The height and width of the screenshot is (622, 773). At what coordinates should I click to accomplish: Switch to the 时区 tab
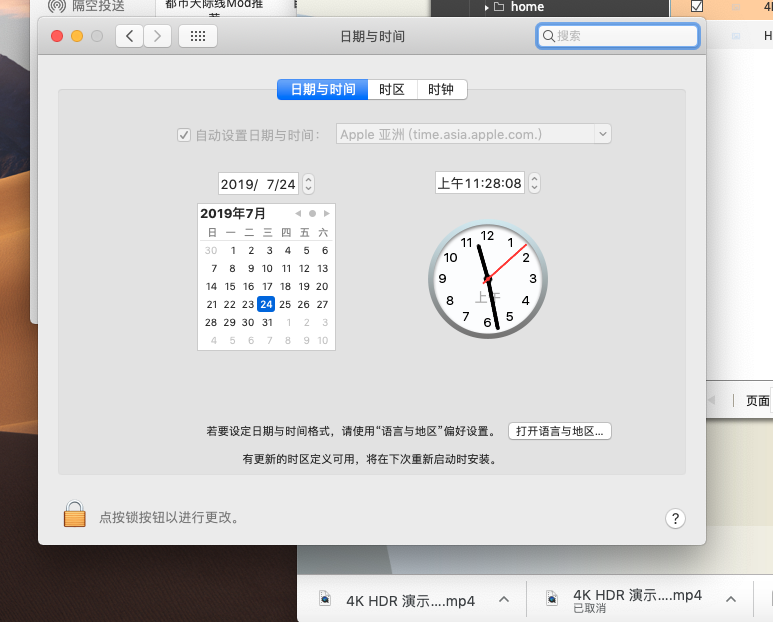coord(392,90)
